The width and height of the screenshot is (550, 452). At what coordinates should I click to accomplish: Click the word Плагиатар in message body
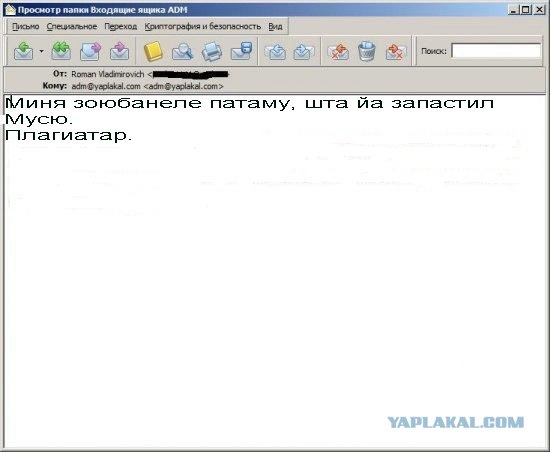pyautogui.click(x=69, y=136)
